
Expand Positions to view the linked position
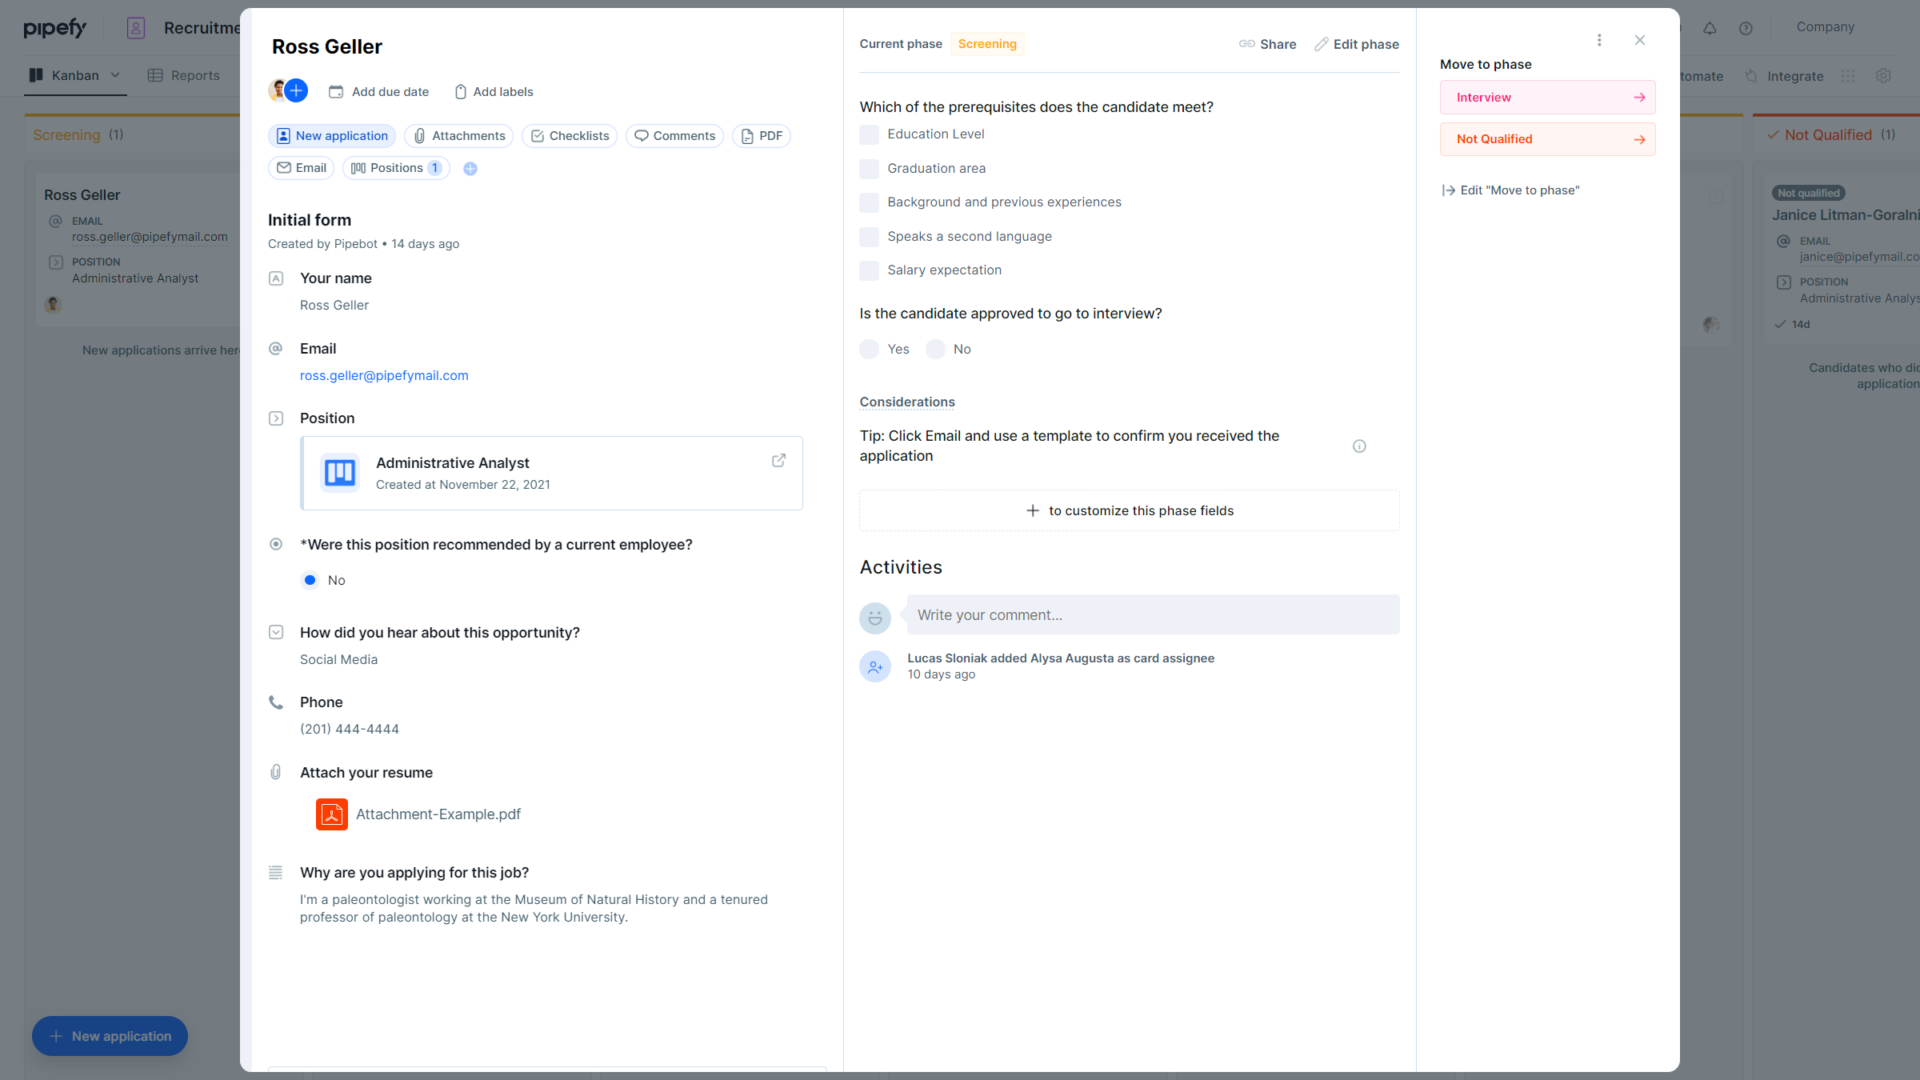click(395, 168)
